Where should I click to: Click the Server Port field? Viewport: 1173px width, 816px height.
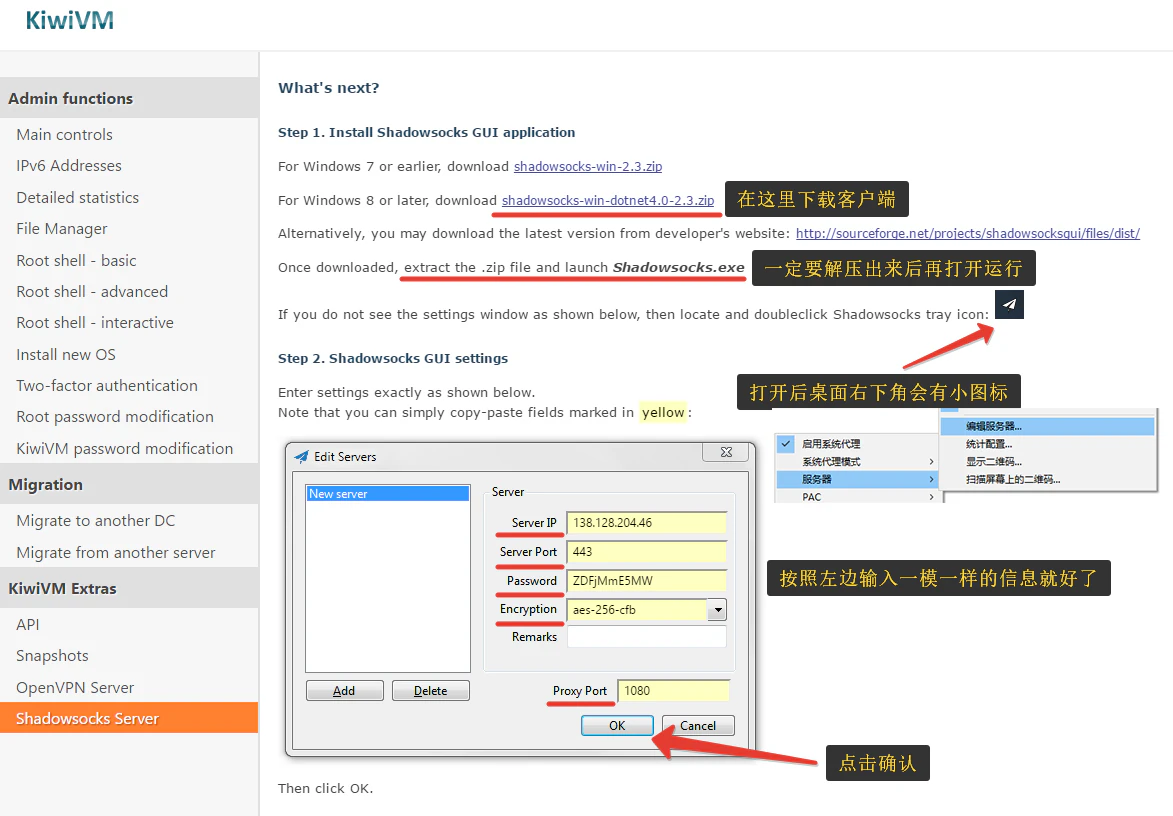click(646, 552)
